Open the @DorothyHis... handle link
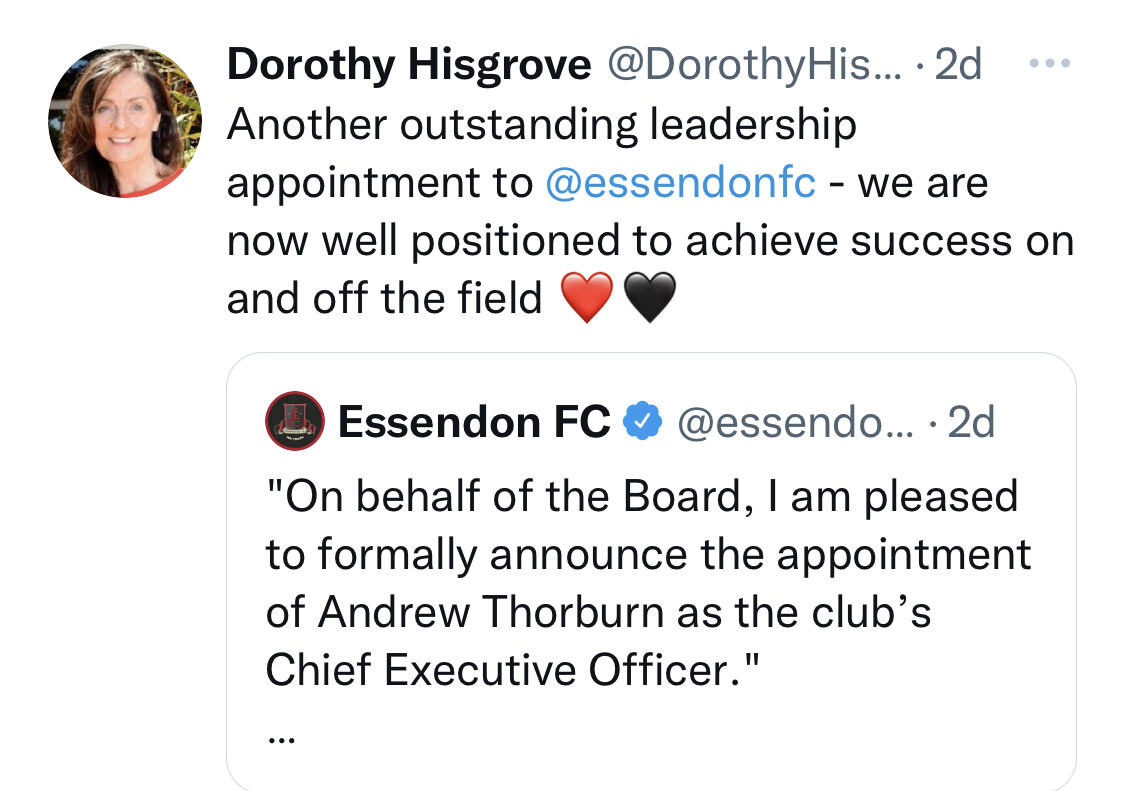This screenshot has width=1125, height=791. pos(754,65)
